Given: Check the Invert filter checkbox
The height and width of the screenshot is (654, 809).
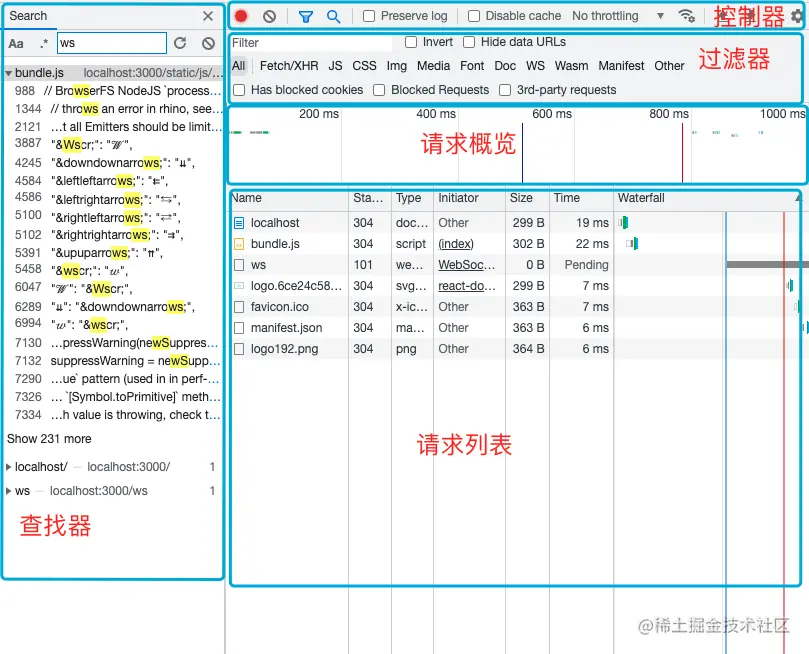Looking at the screenshot, I should (411, 42).
